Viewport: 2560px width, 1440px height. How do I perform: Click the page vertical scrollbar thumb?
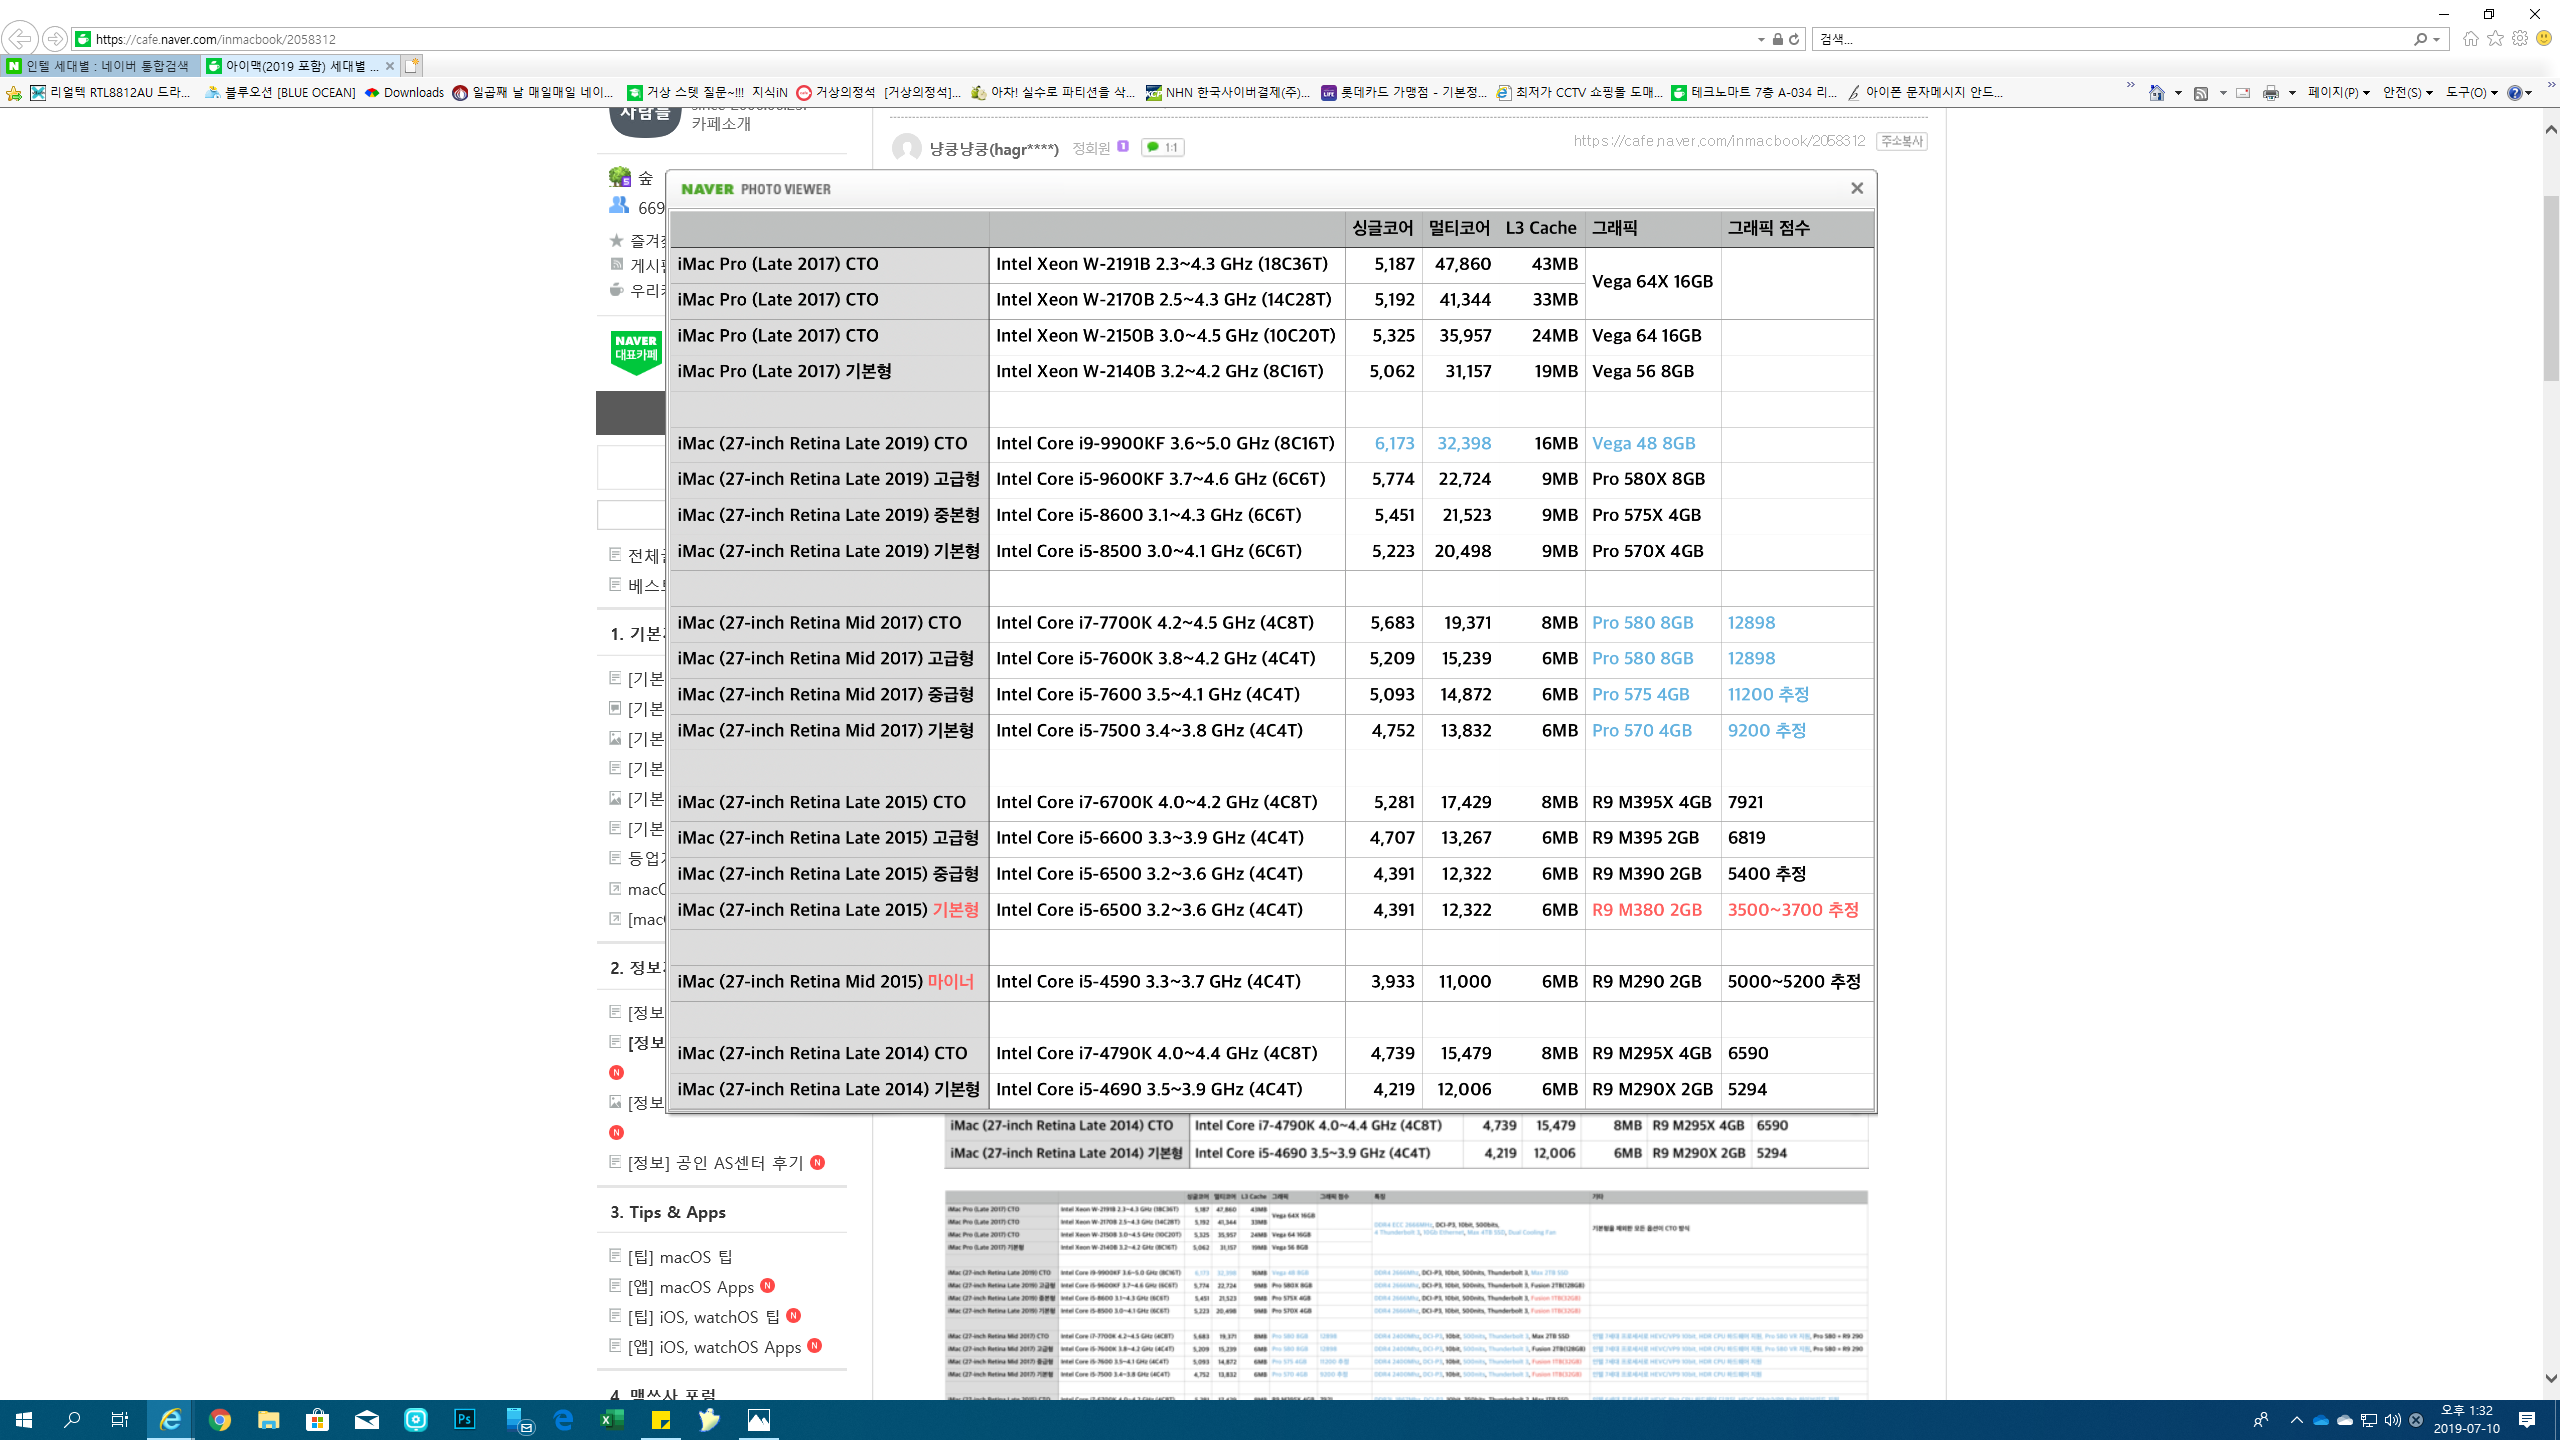(2551, 290)
